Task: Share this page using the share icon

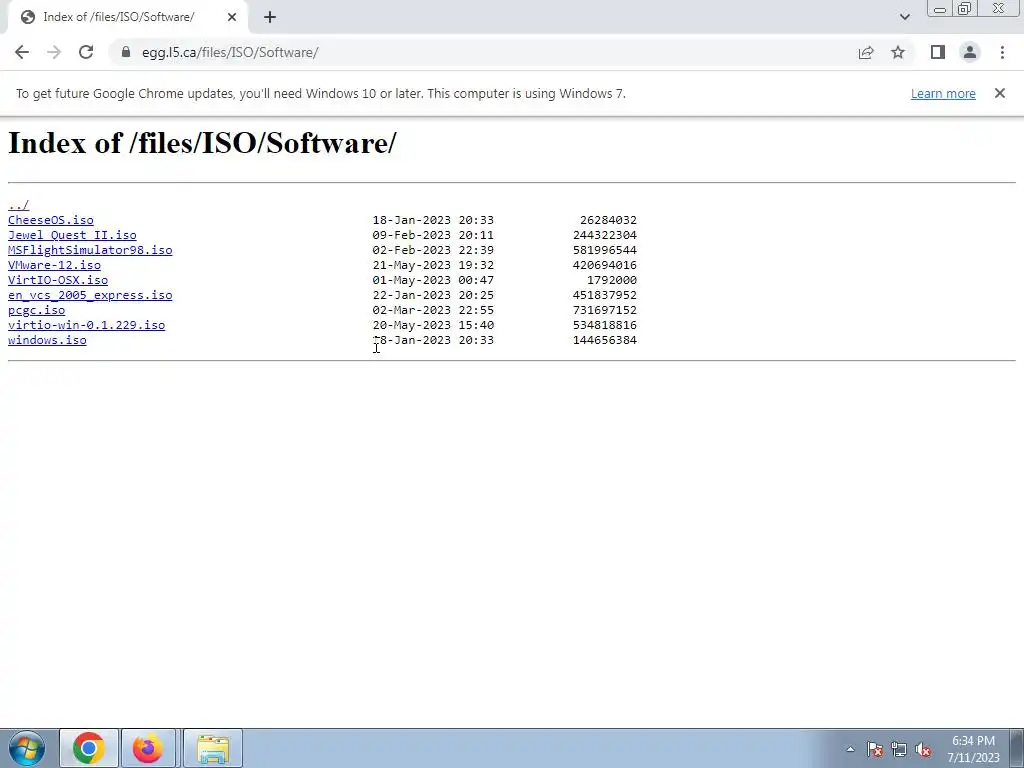Action: (x=866, y=52)
